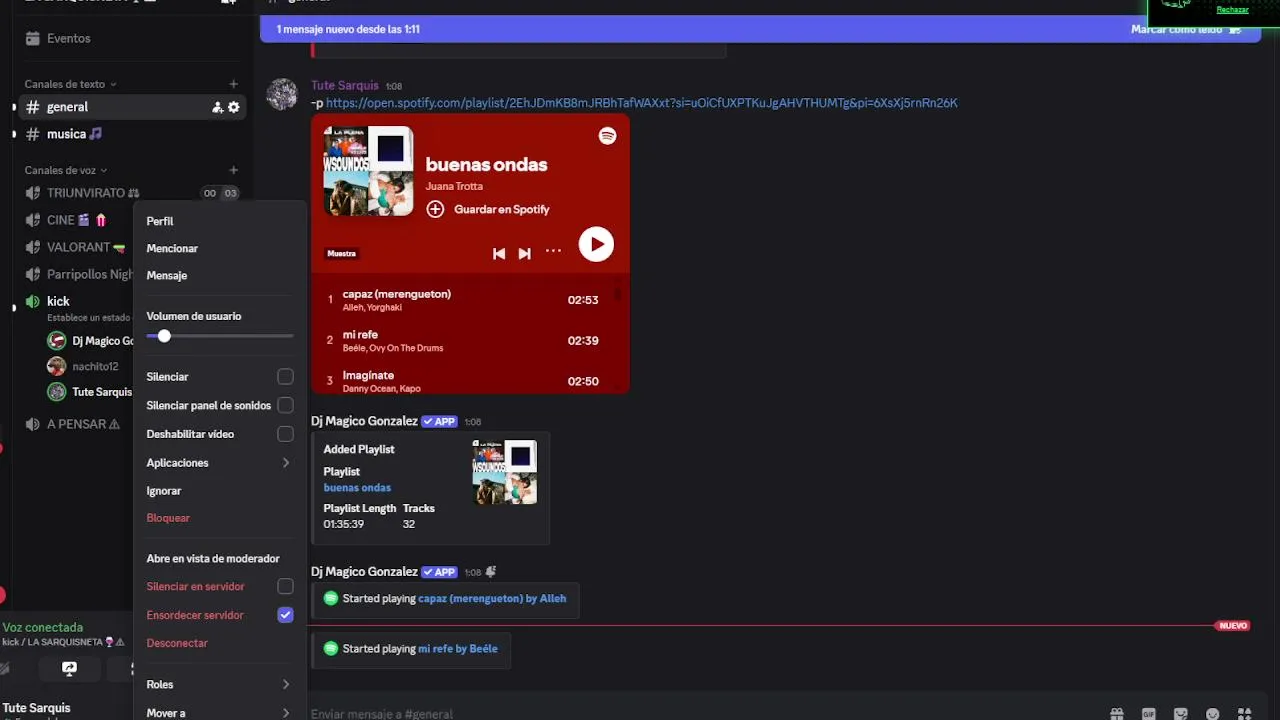The width and height of the screenshot is (1280, 720).
Task: Click the Tute Sarquis message username
Action: pyautogui.click(x=345, y=86)
